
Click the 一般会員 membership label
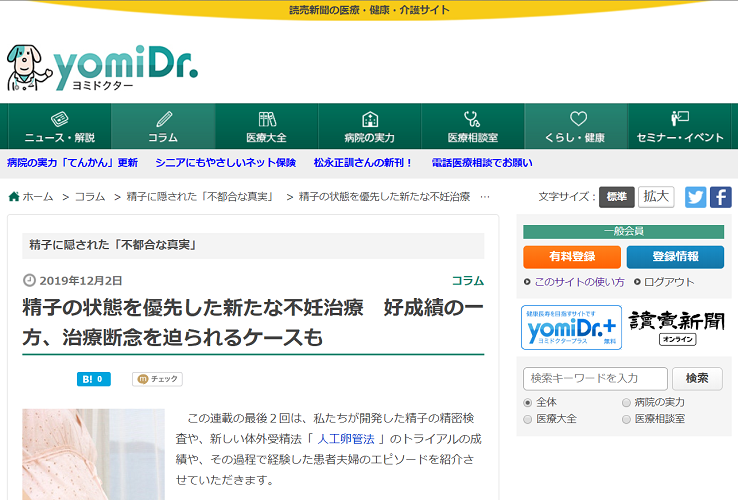[x=624, y=231]
